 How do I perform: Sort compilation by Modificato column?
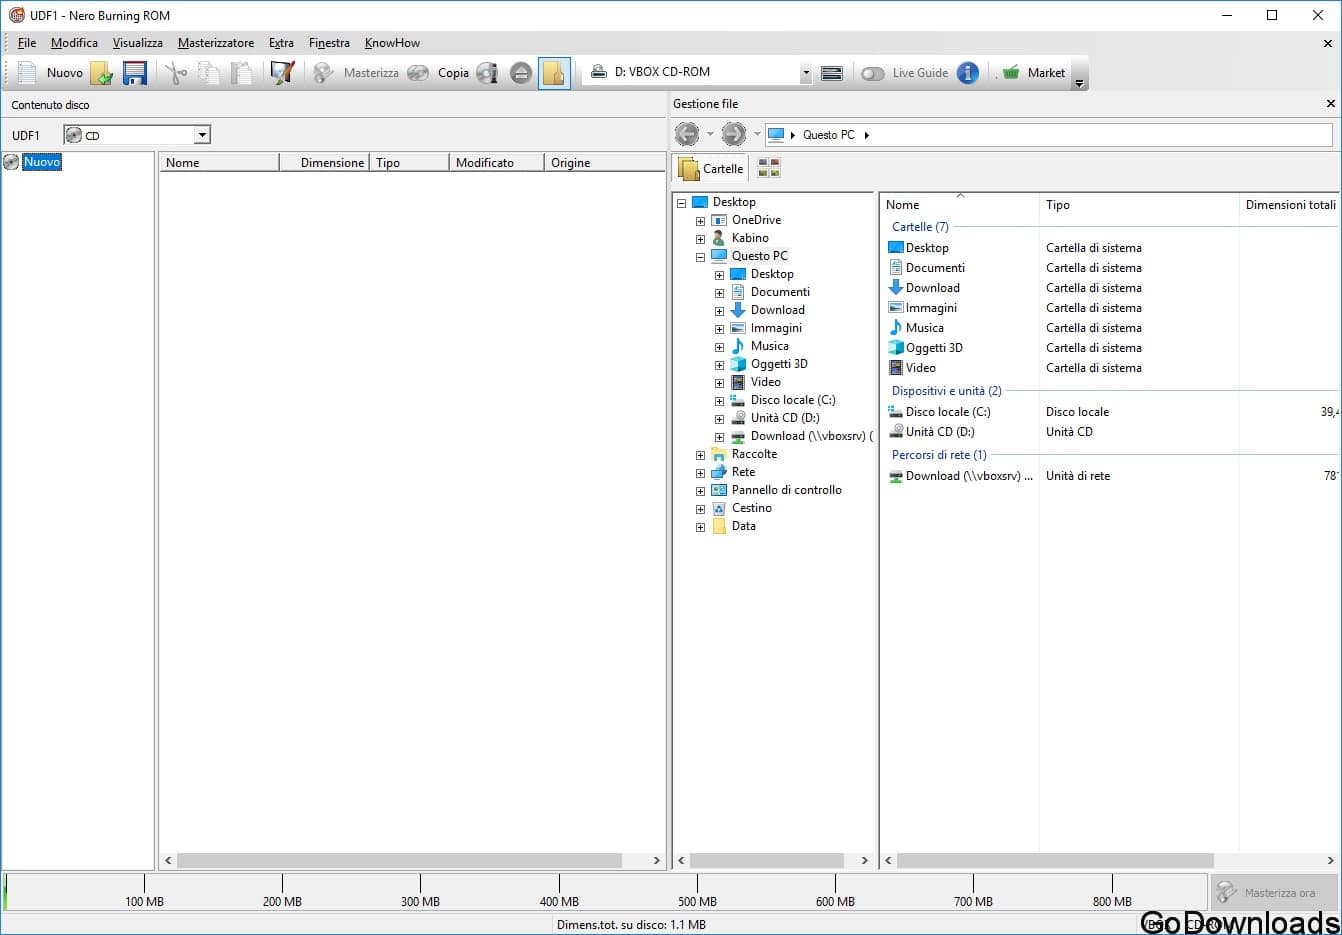pyautogui.click(x=497, y=163)
